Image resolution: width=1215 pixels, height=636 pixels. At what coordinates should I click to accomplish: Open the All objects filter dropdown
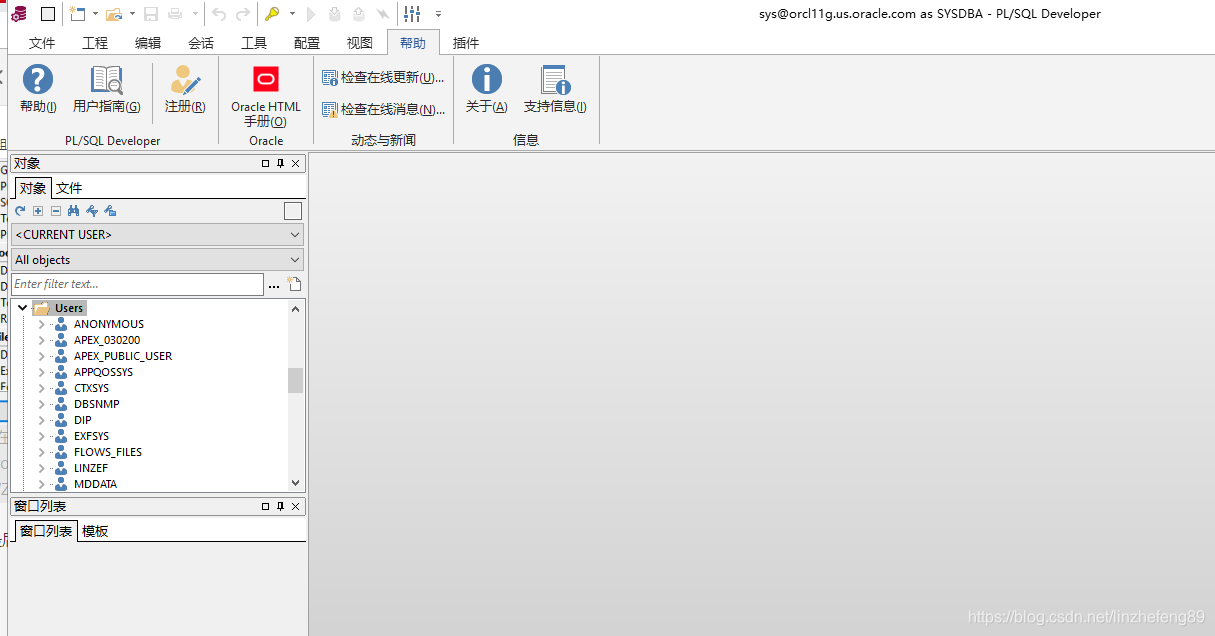click(158, 259)
